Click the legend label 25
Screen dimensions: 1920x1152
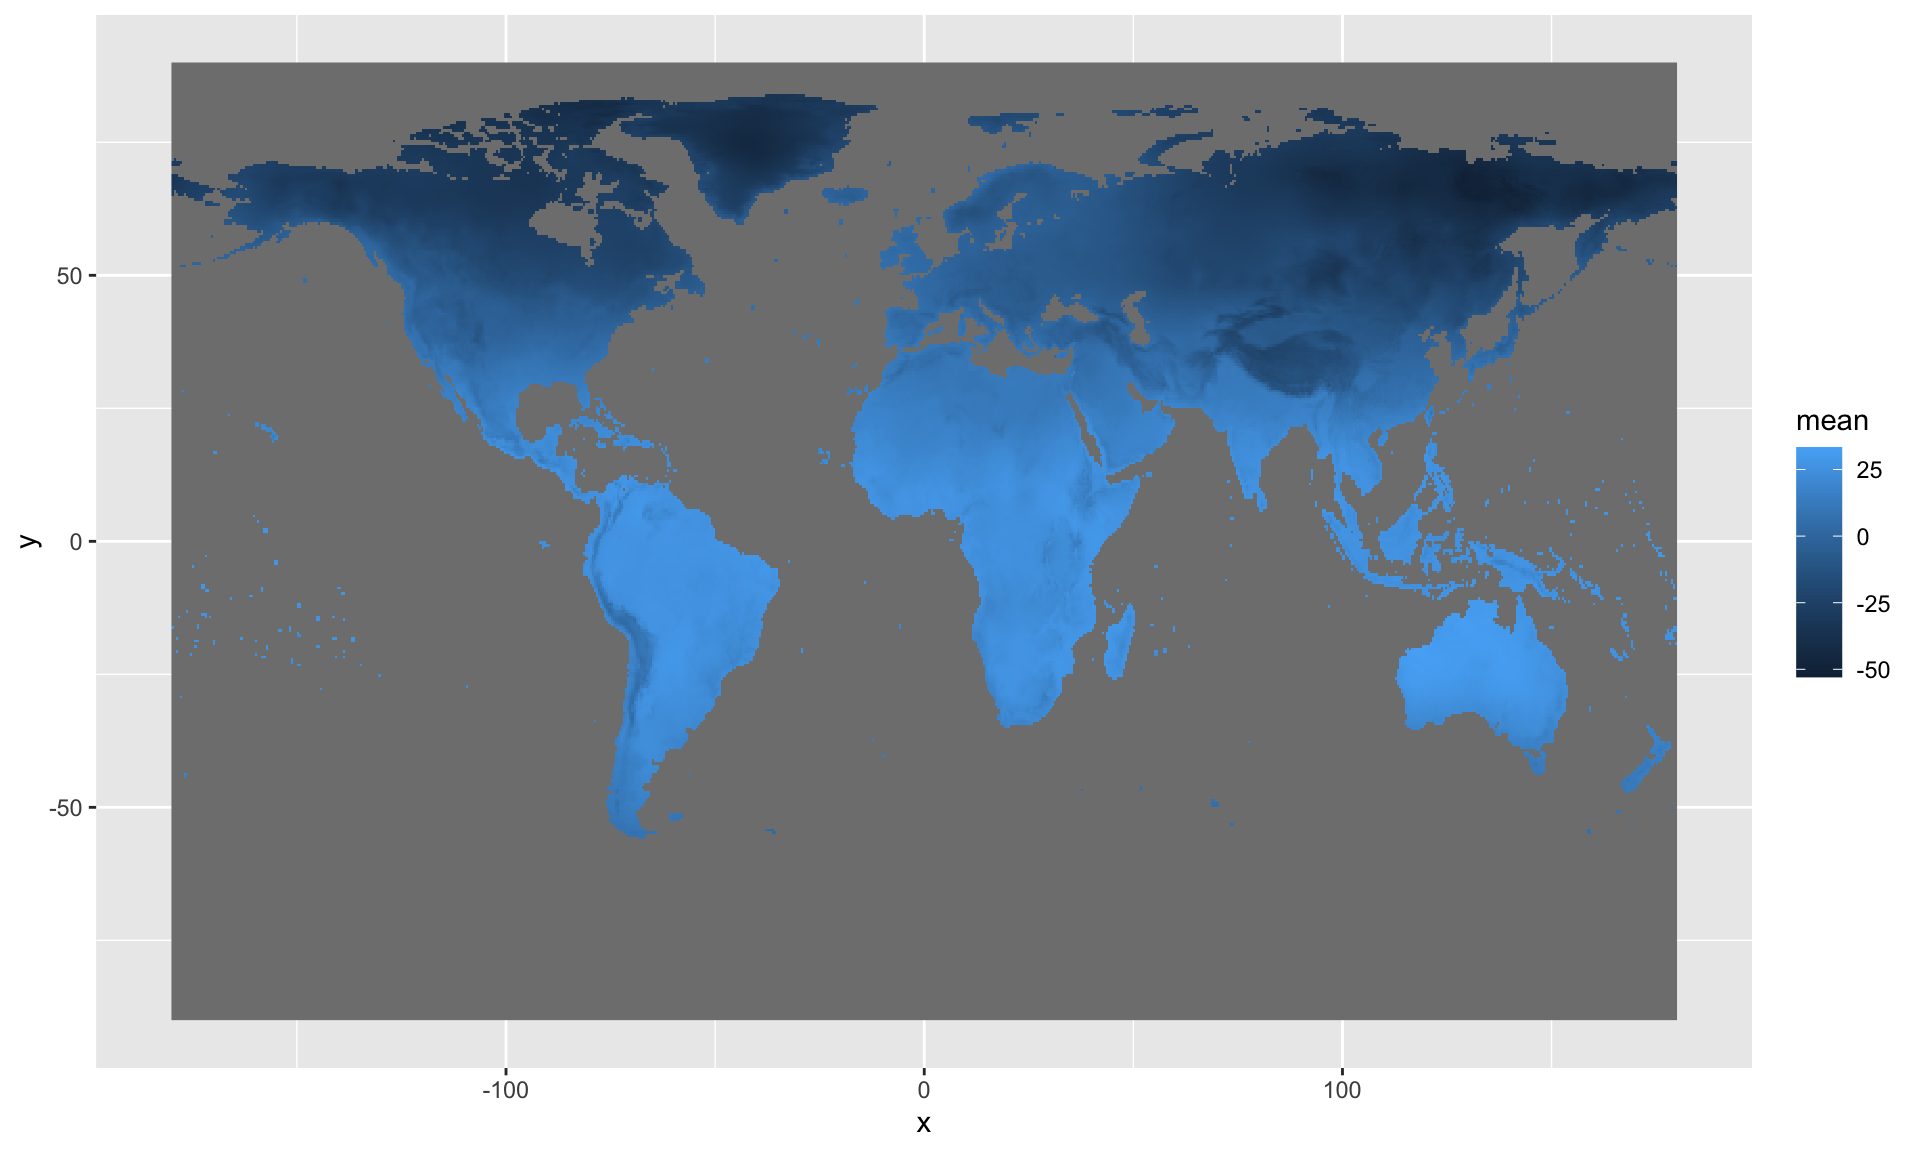(1869, 470)
